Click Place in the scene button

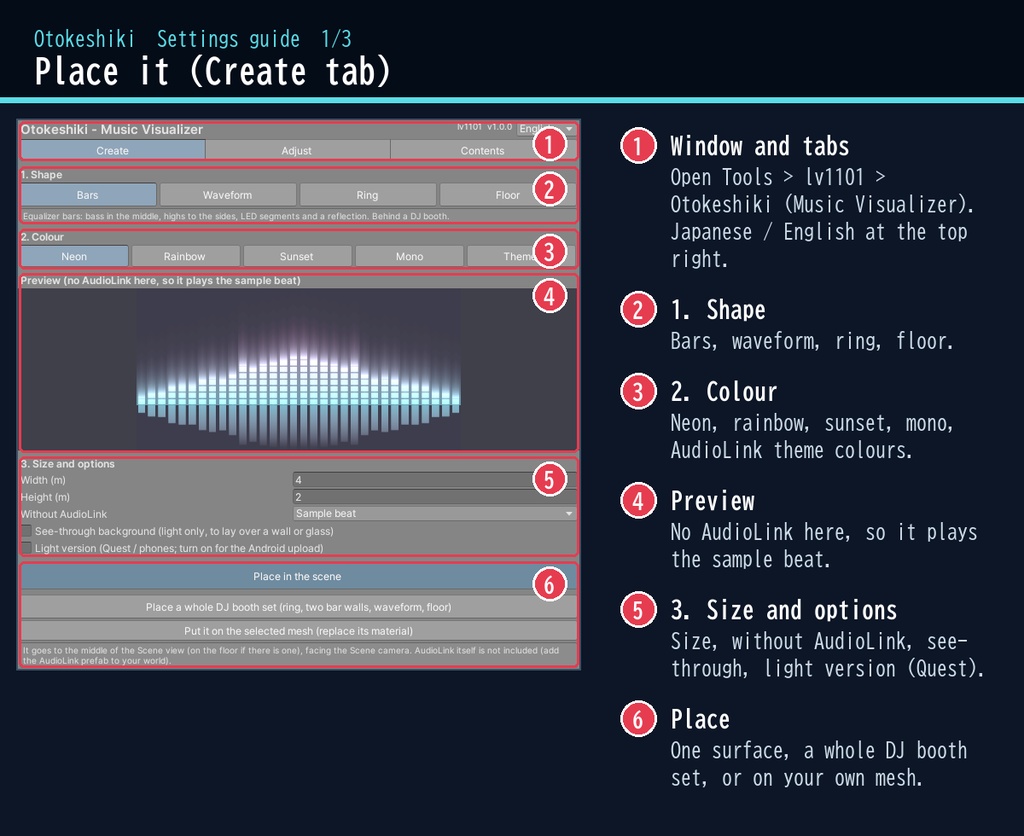pyautogui.click(x=298, y=577)
